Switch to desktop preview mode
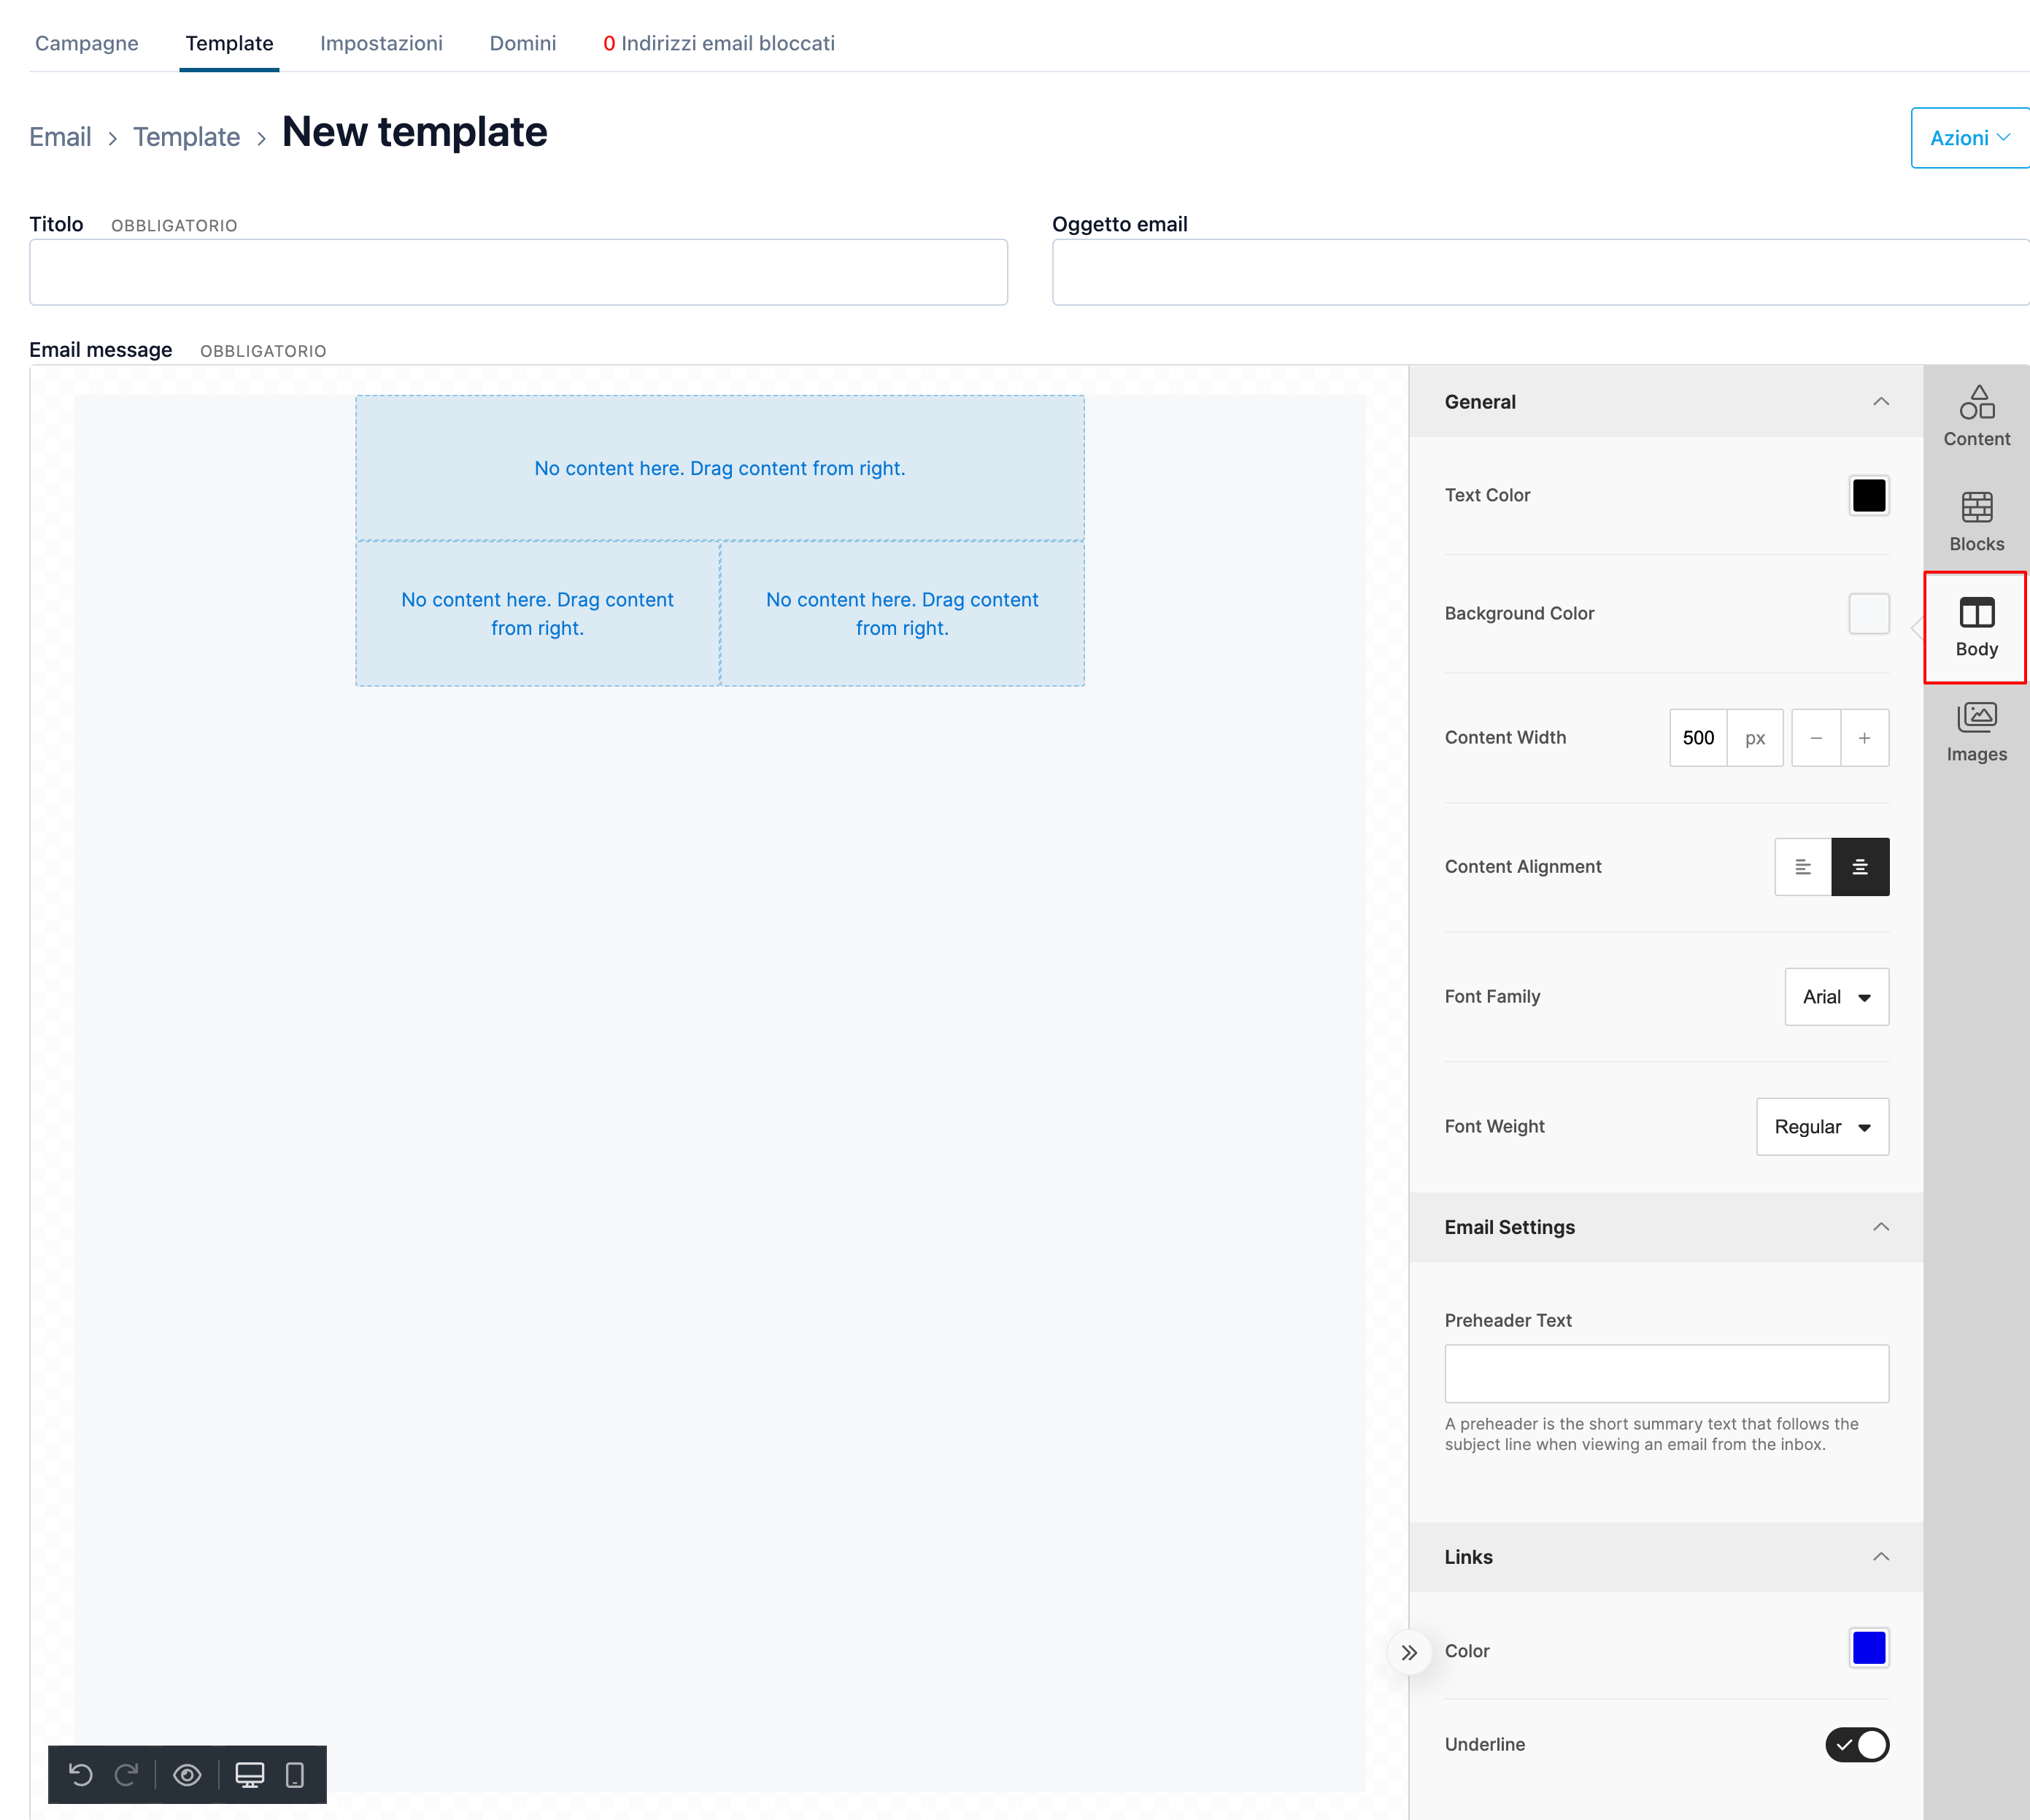The height and width of the screenshot is (1820, 2030). tap(249, 1775)
